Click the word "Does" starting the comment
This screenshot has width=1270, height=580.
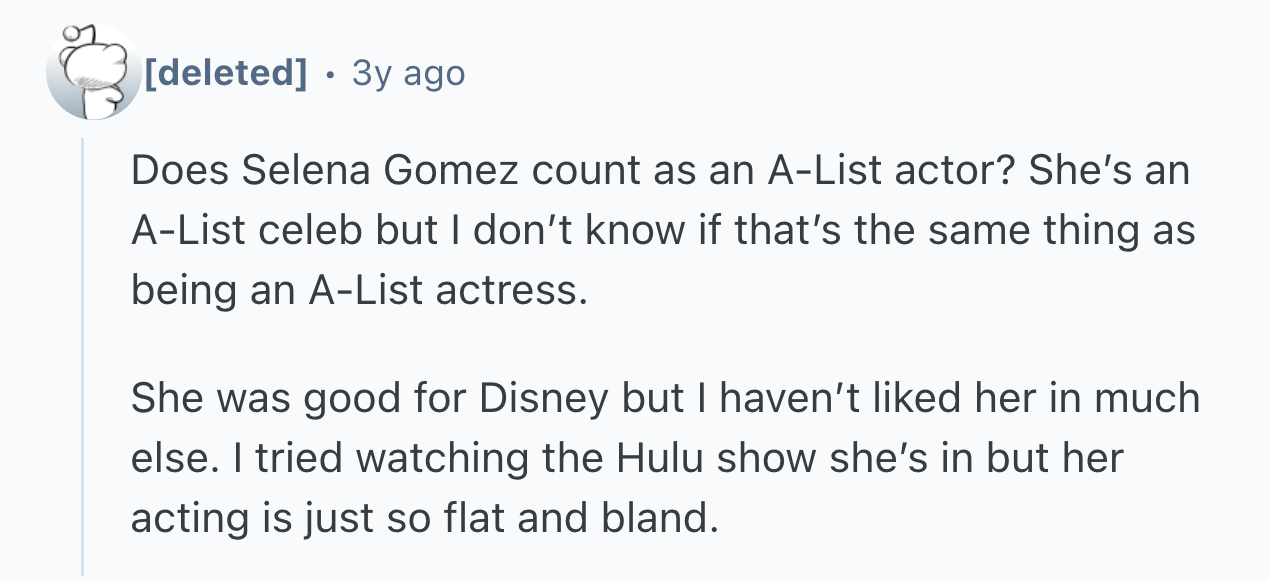tap(170, 171)
